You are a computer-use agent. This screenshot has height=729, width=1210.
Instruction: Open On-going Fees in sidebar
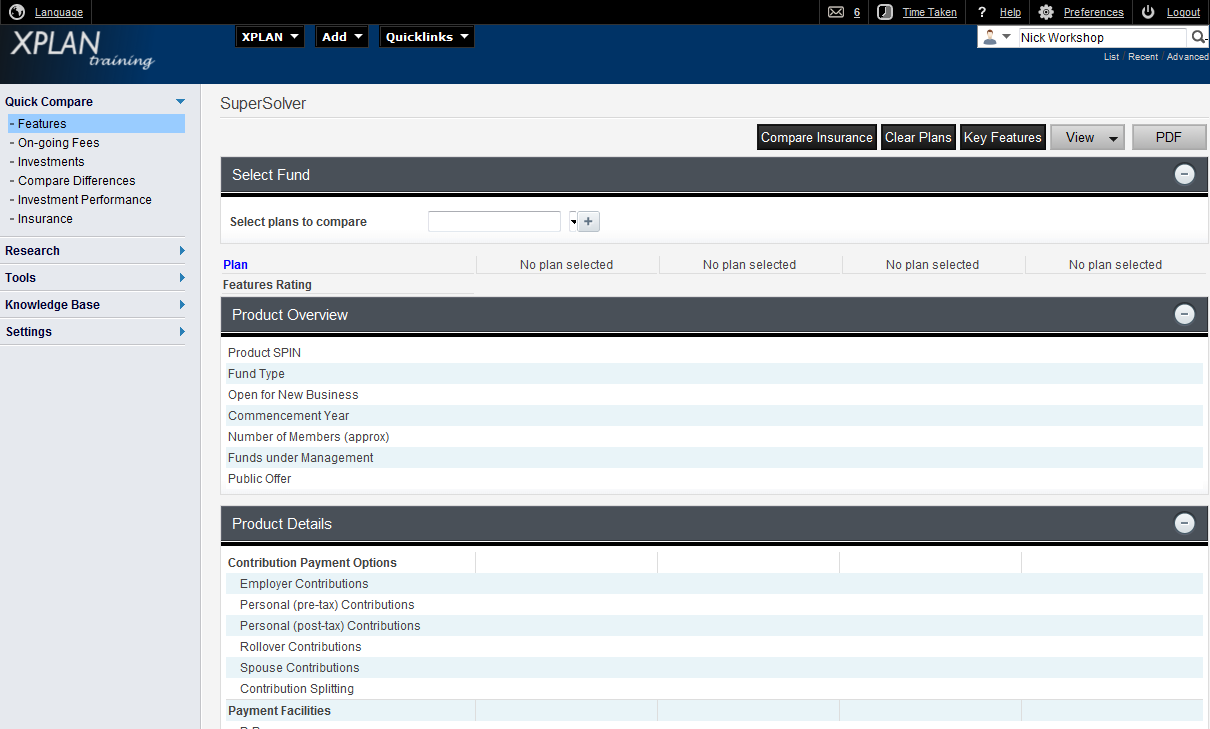coord(58,143)
